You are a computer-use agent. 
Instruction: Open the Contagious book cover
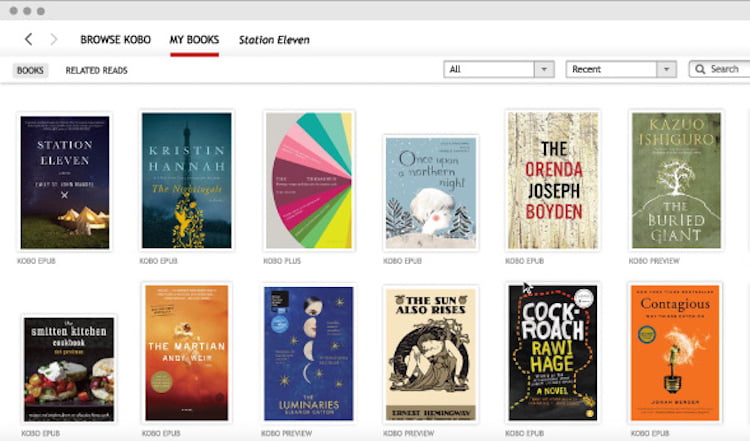675,353
